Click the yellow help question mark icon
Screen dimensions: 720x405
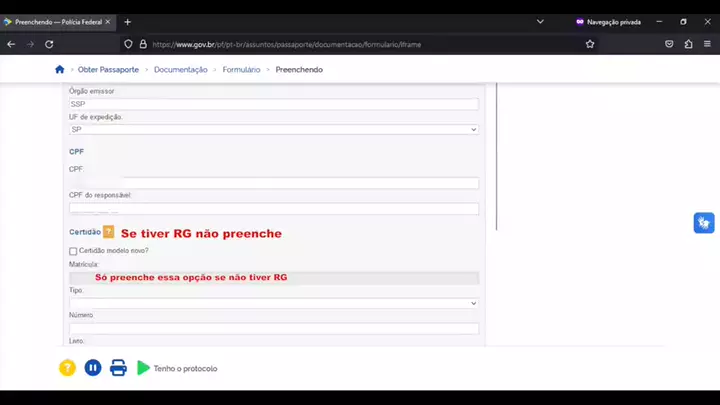coord(67,368)
